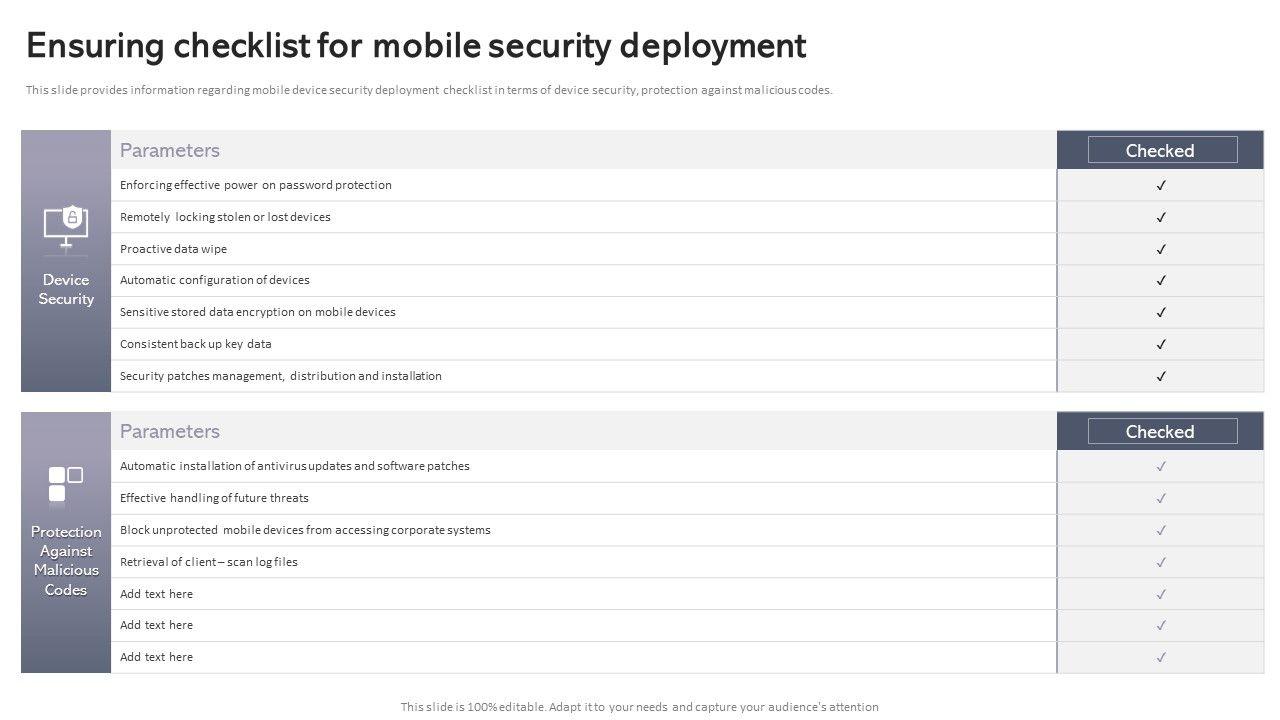1280x720 pixels.
Task: Click checkmark for antivirus updates installation row
Action: click(x=1161, y=466)
